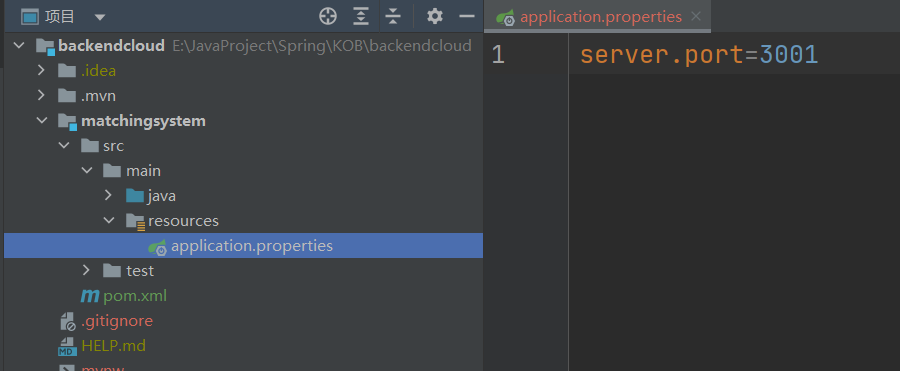Viewport: 900px width, 371px height.
Task: Expand the java folder
Action: point(108,196)
